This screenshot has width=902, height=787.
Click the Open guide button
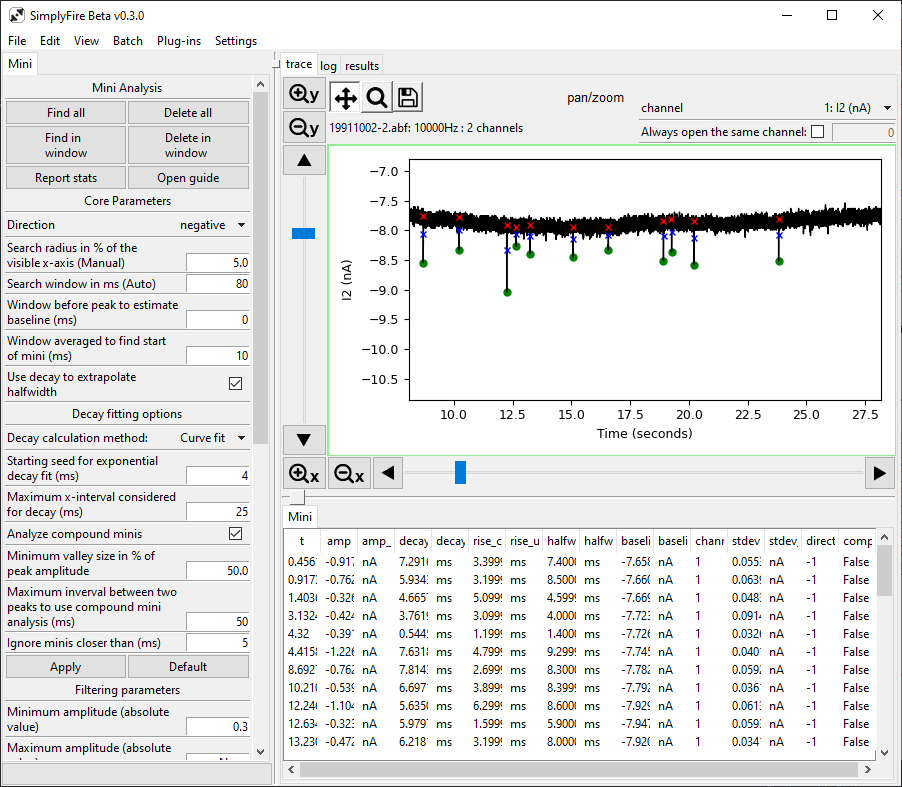coord(188,178)
